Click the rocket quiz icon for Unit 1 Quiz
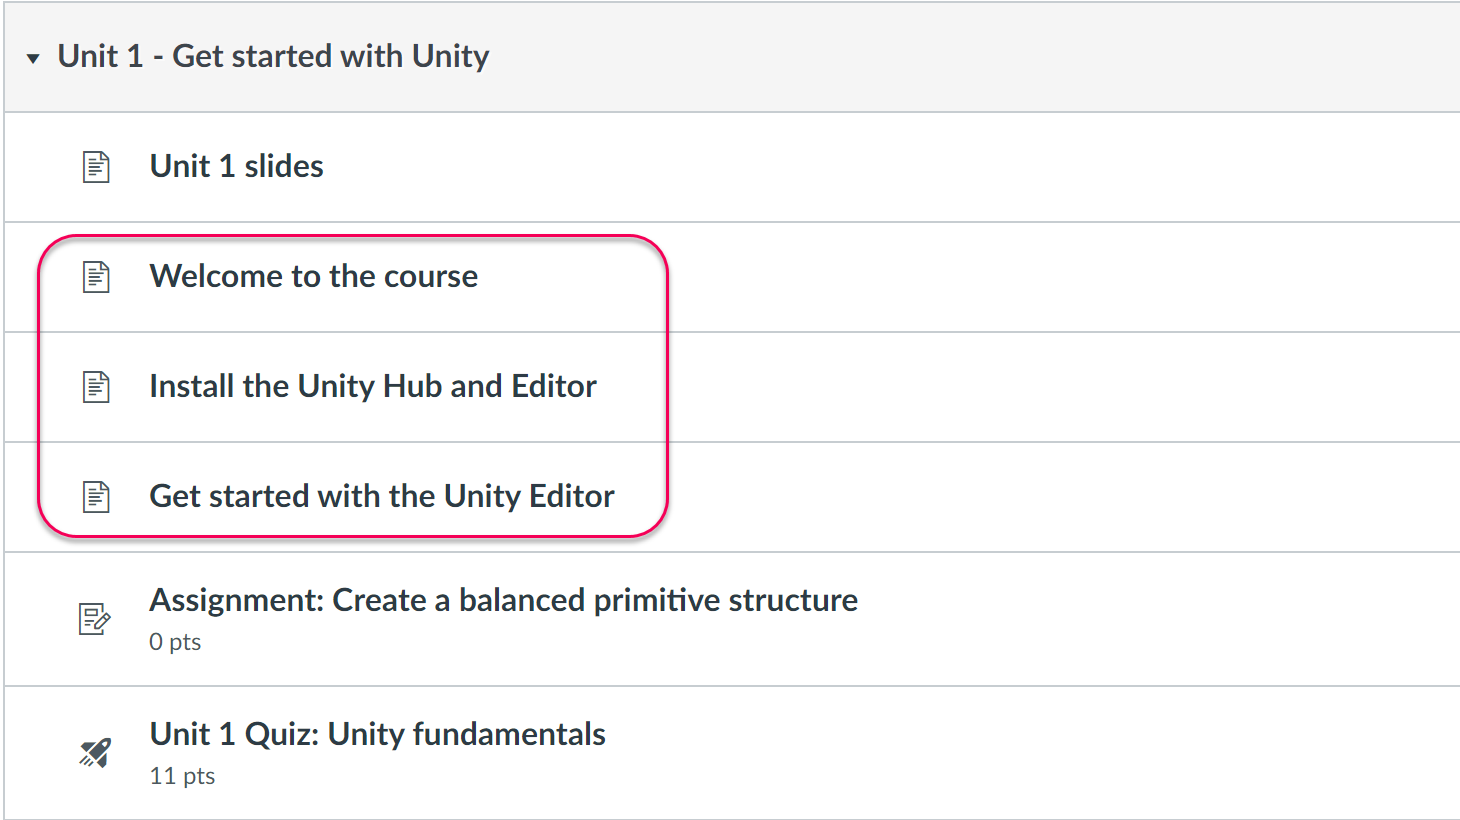 click(95, 753)
